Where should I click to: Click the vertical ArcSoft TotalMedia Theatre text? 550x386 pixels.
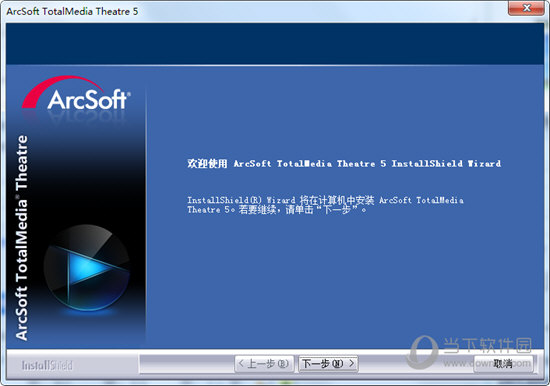22,238
